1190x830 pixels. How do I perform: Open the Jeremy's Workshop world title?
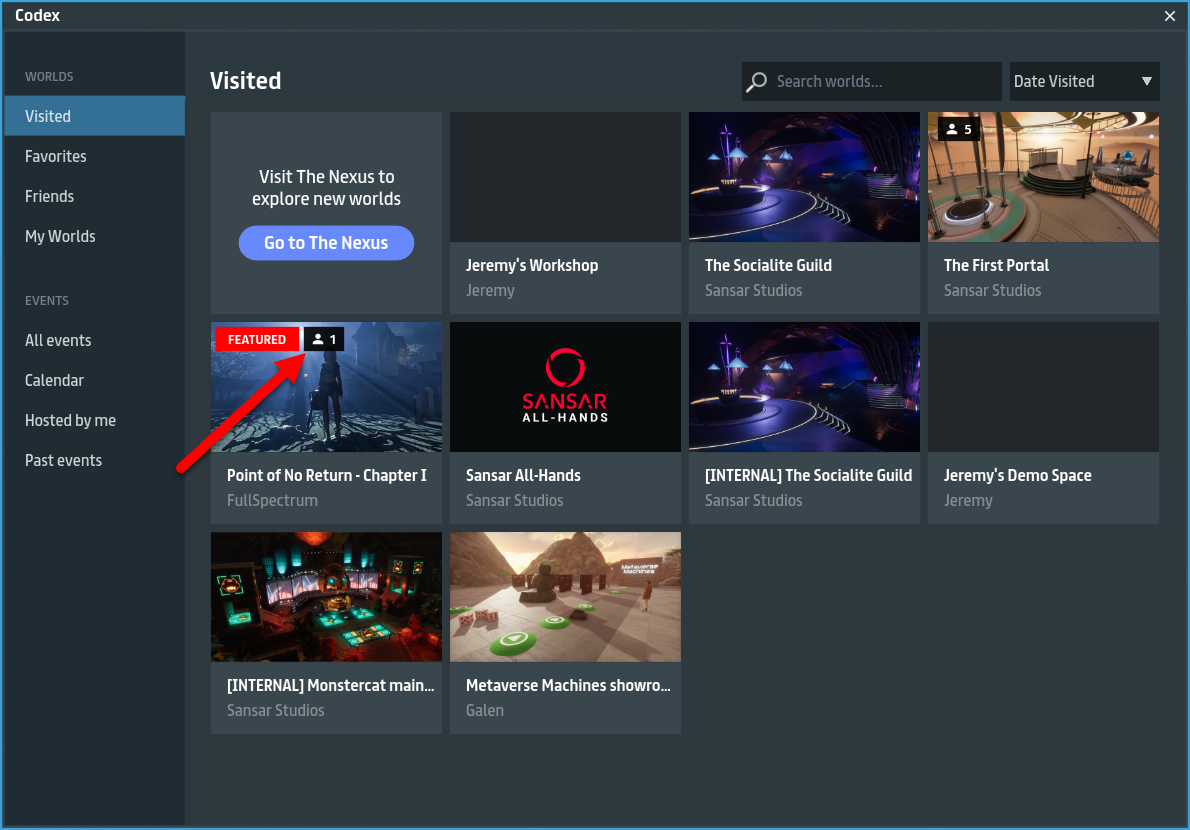click(x=532, y=265)
